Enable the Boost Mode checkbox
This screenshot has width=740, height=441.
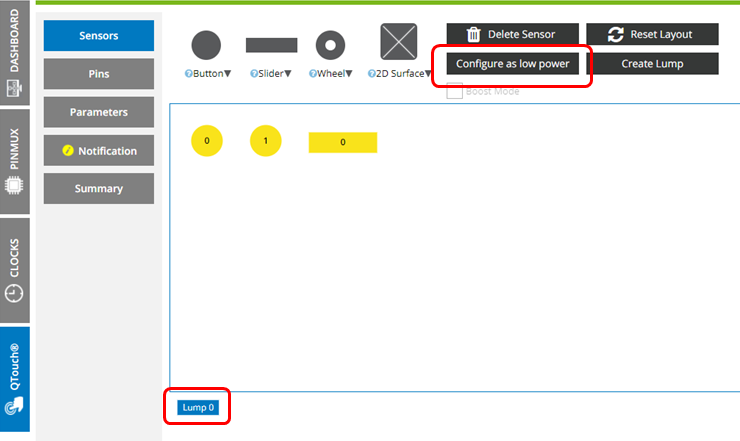(454, 92)
